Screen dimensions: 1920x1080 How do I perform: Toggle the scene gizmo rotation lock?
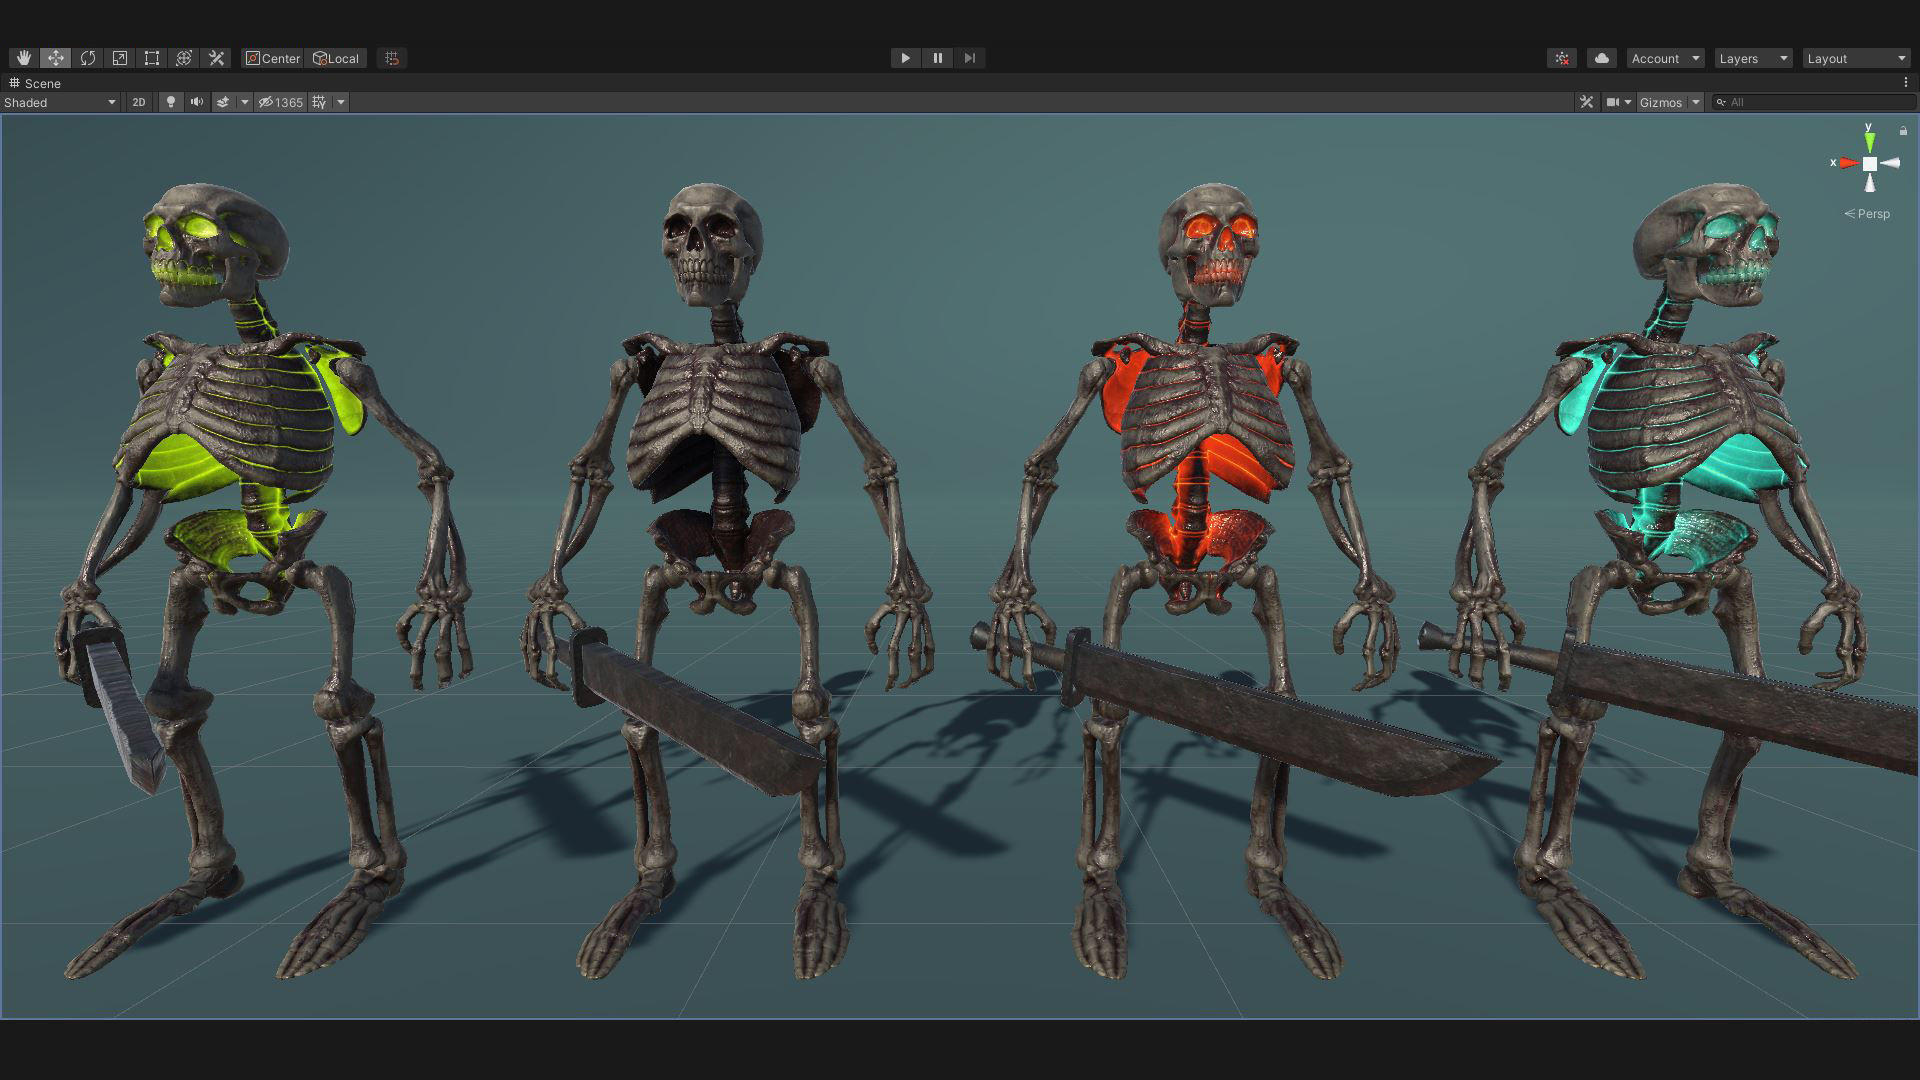[1903, 131]
